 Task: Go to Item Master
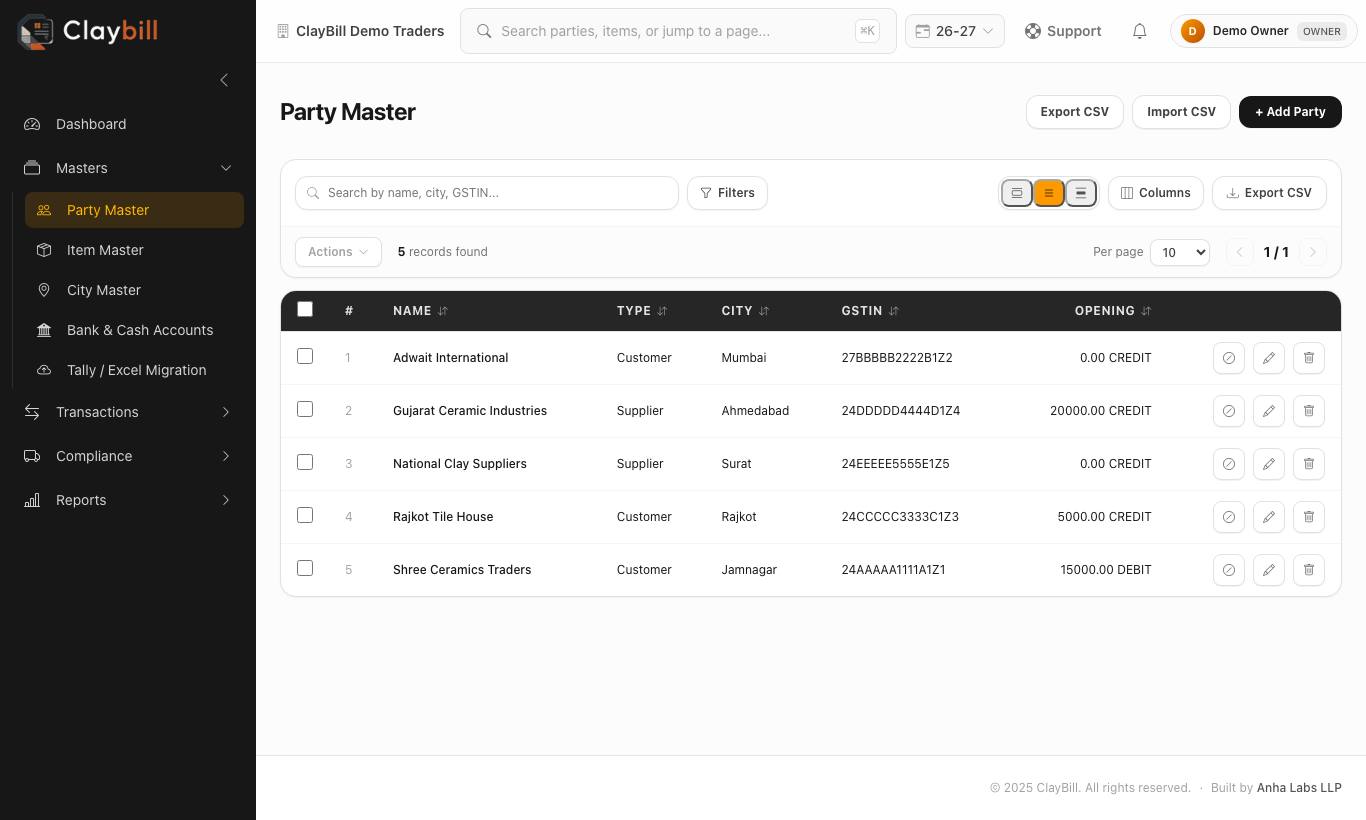(134, 250)
